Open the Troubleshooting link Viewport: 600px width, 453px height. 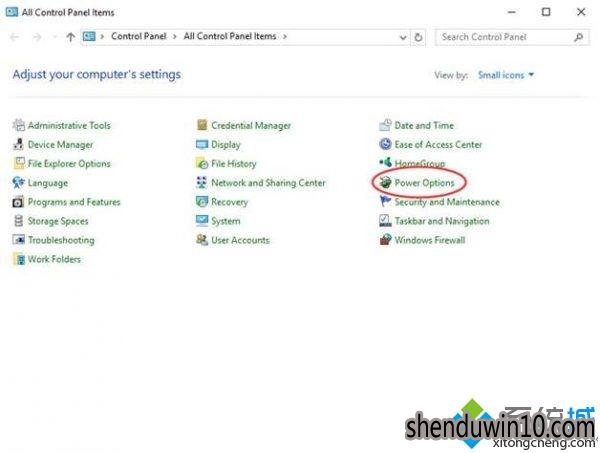[61, 240]
